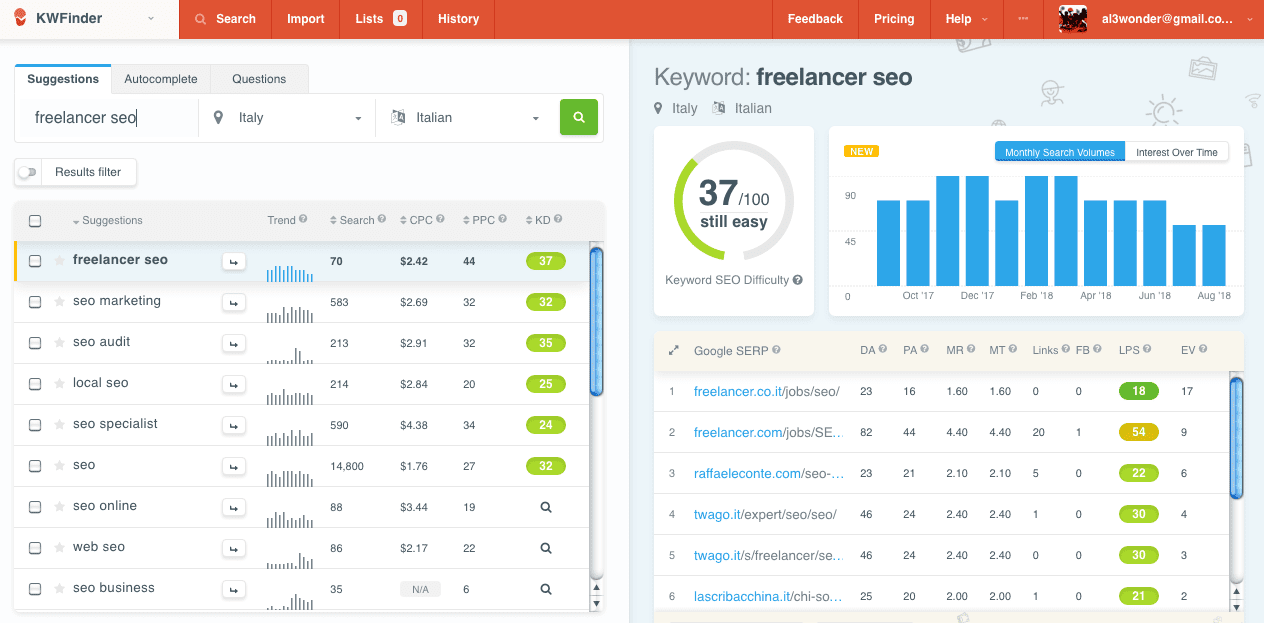Switch to the Questions tab
This screenshot has width=1264, height=623.
259,79
